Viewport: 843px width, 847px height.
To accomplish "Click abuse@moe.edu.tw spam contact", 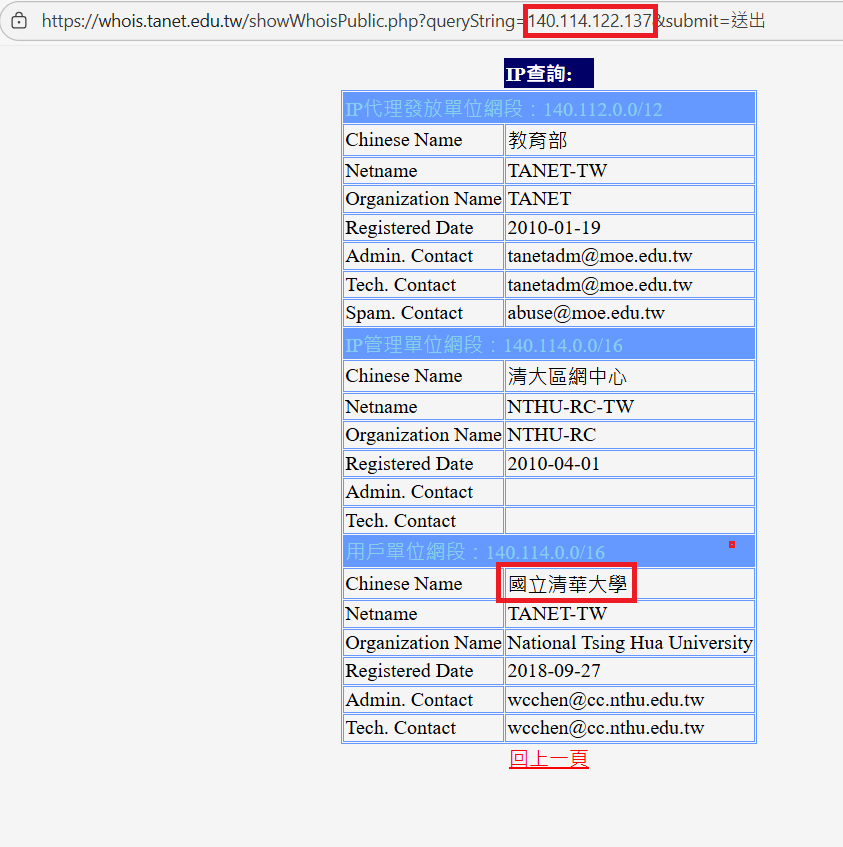I will pos(630,313).
